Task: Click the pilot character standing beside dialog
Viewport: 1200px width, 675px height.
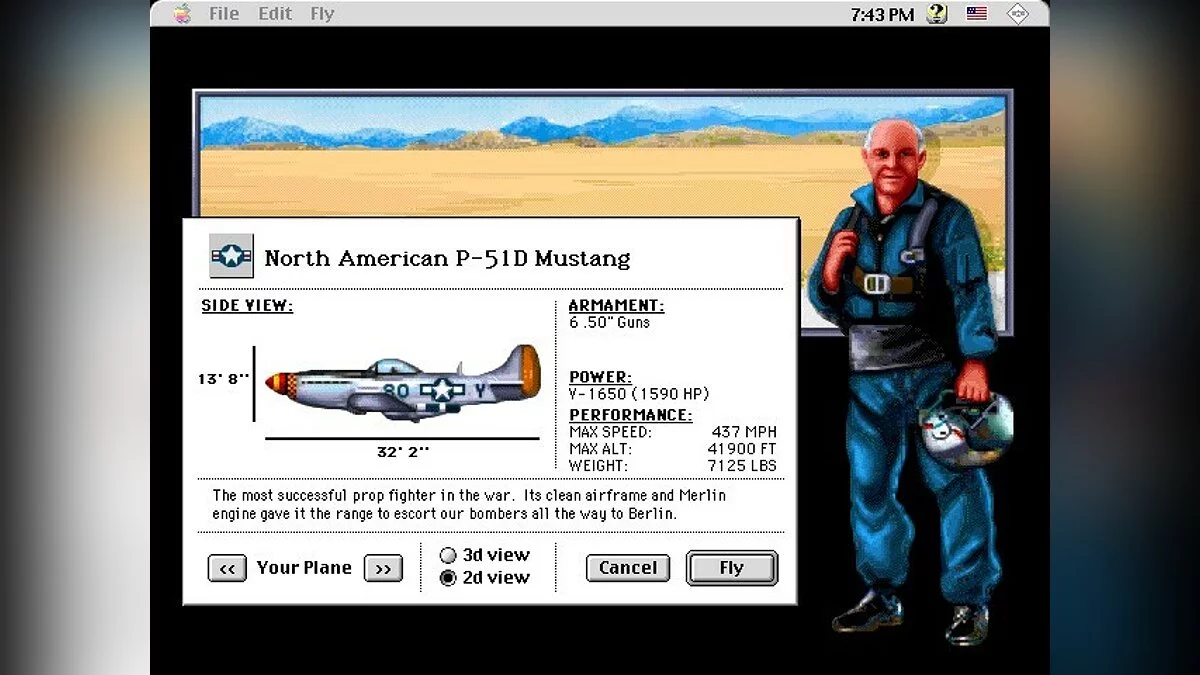Action: [890, 300]
